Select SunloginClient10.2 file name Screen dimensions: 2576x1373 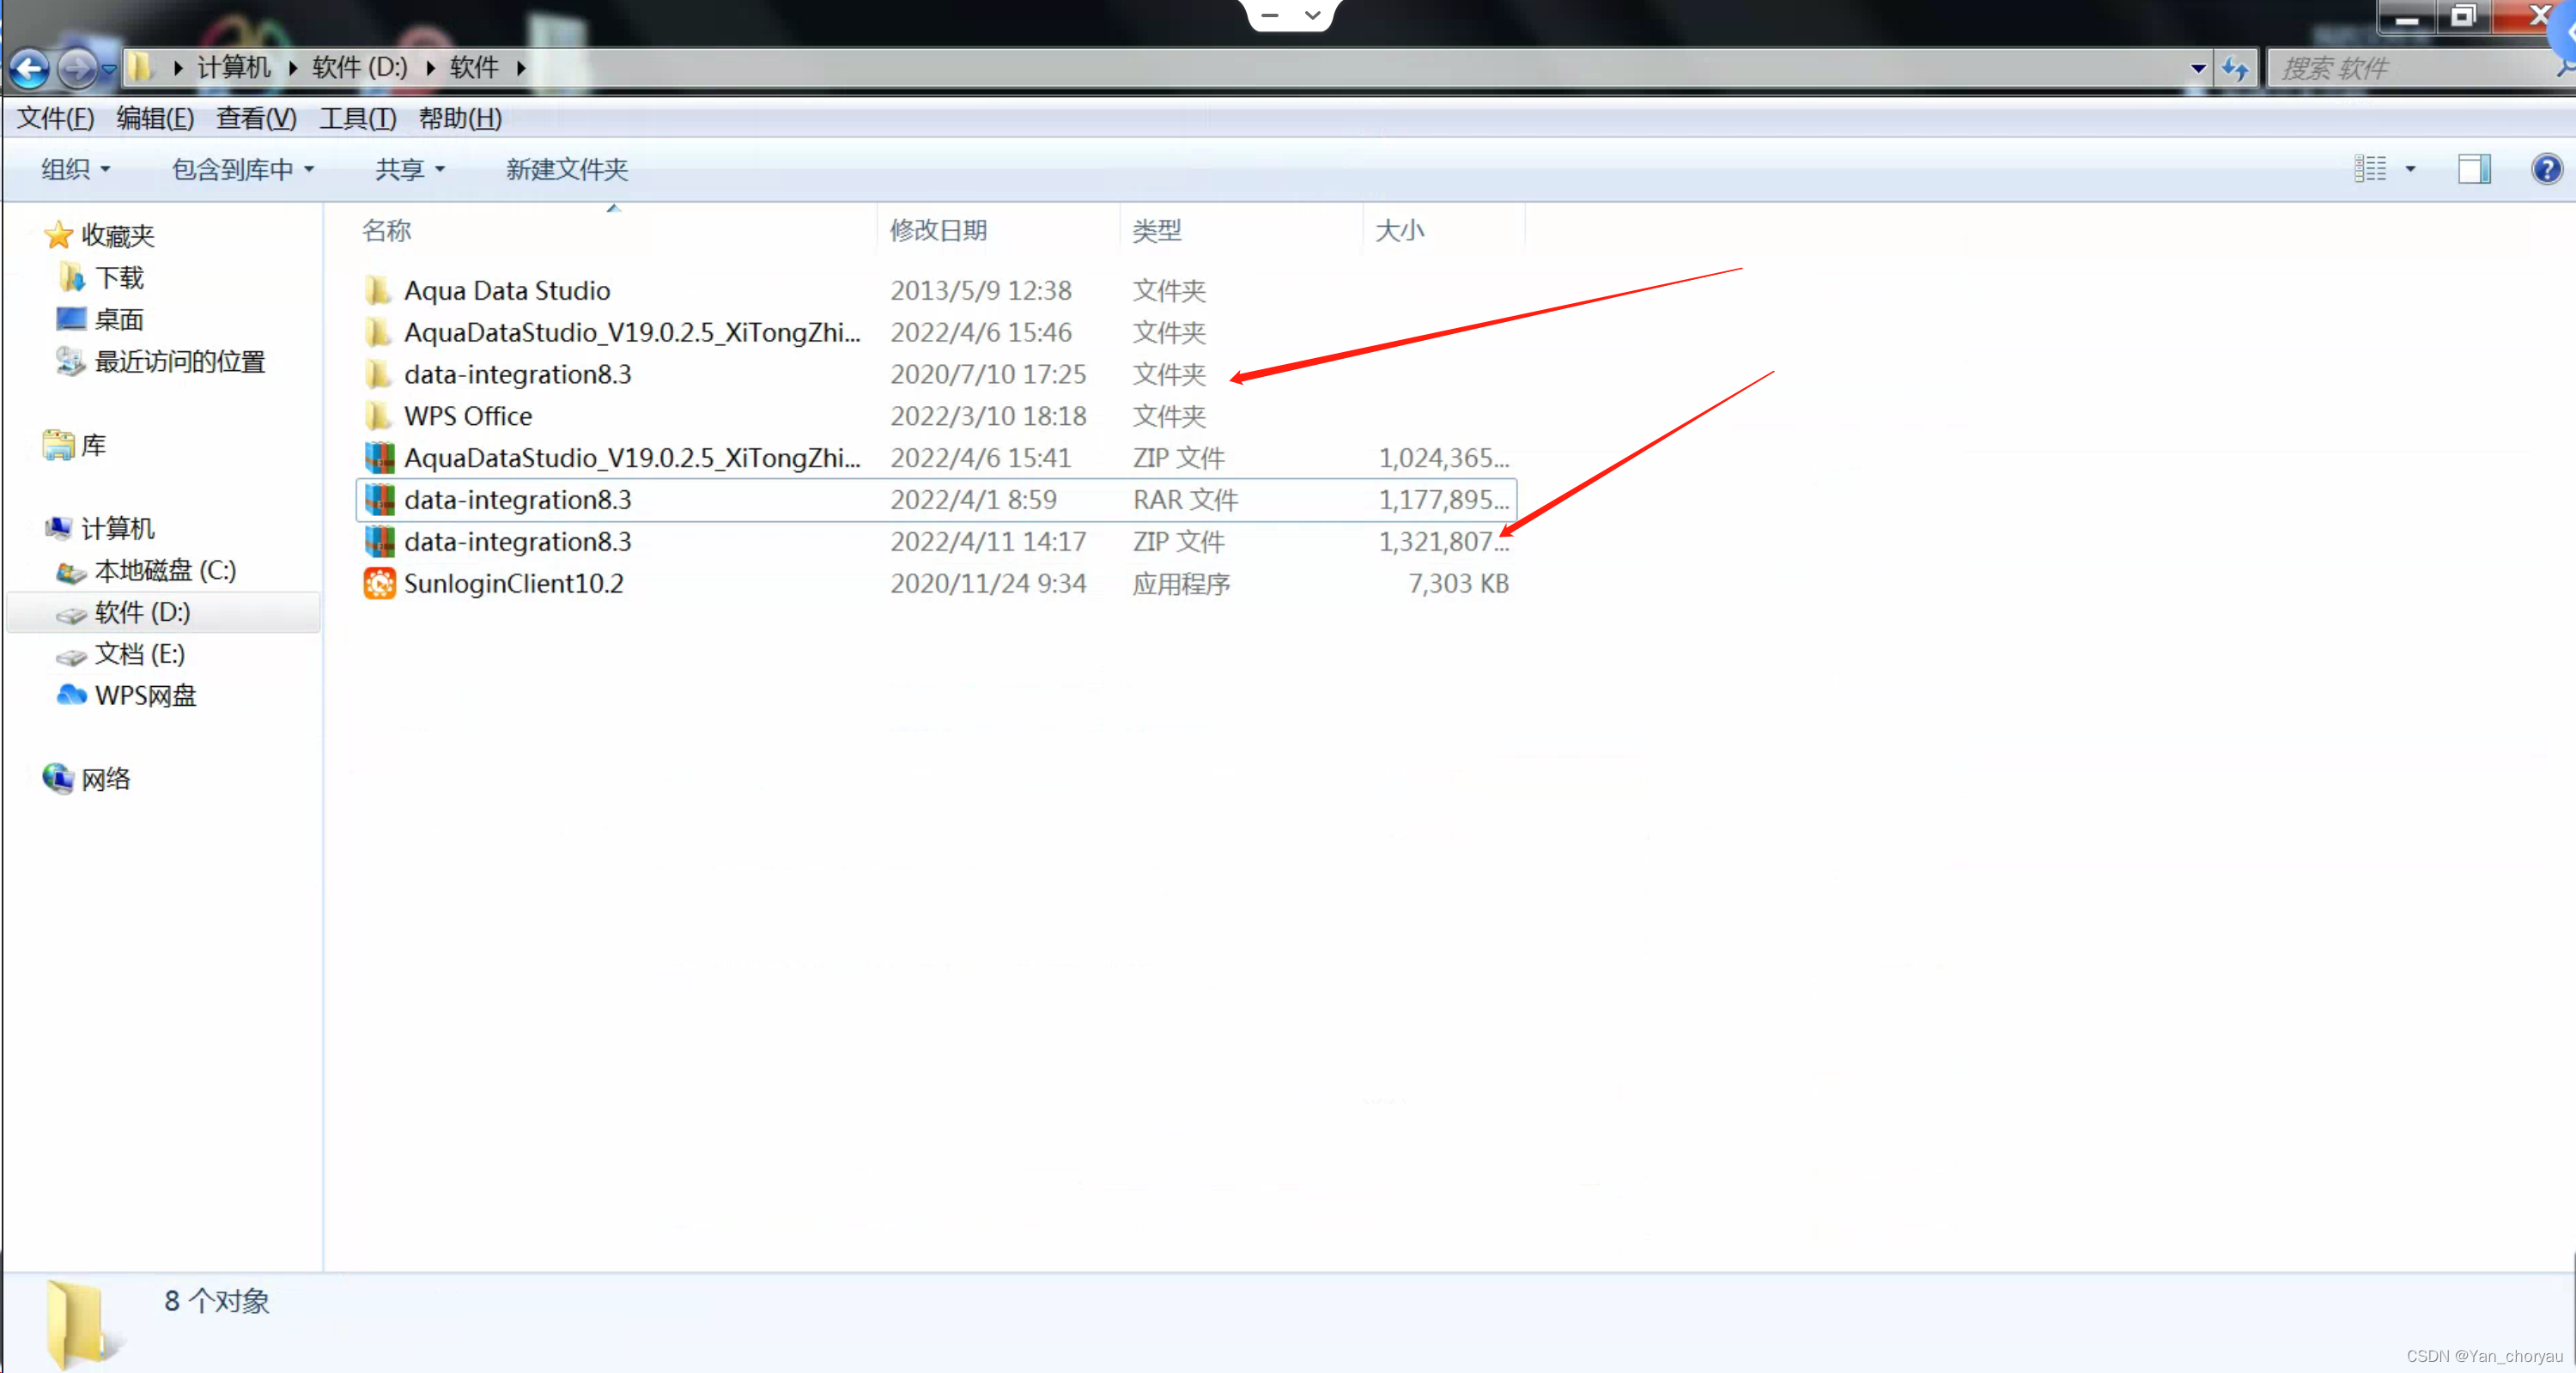click(x=513, y=583)
